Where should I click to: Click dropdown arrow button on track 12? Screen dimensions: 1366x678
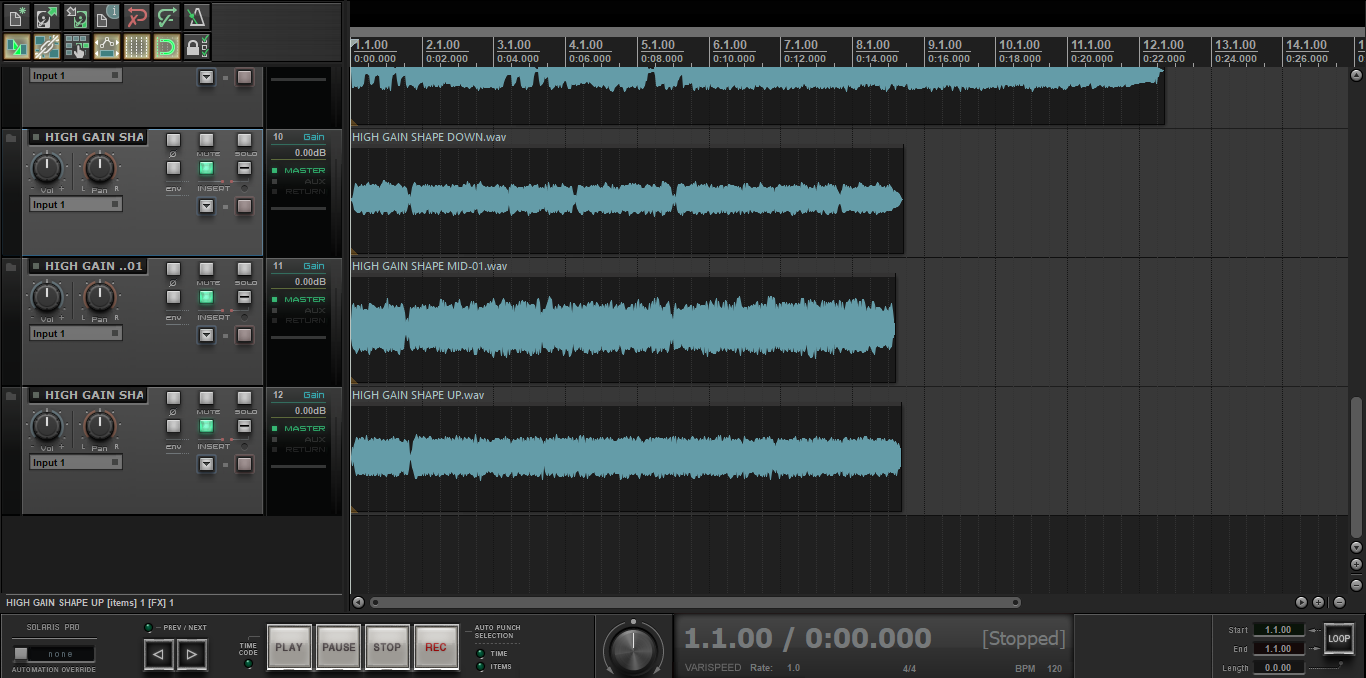[x=206, y=464]
